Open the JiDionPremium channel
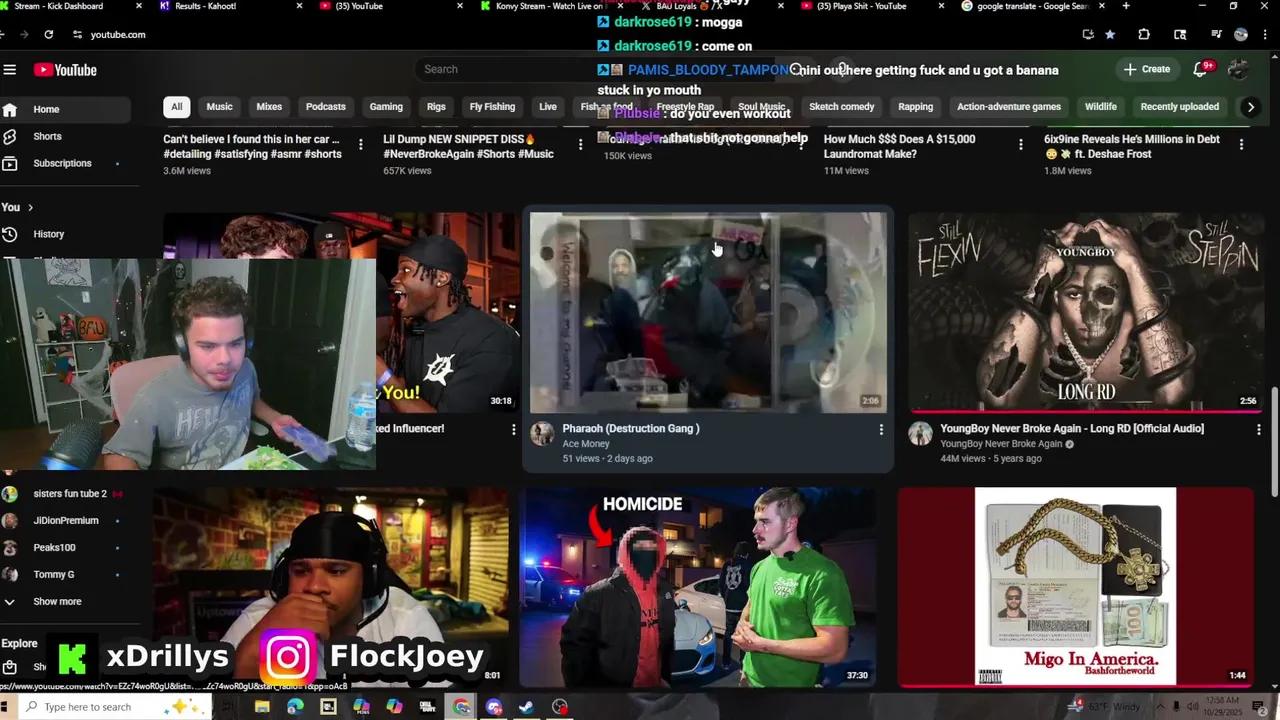The width and height of the screenshot is (1280, 720). click(66, 521)
